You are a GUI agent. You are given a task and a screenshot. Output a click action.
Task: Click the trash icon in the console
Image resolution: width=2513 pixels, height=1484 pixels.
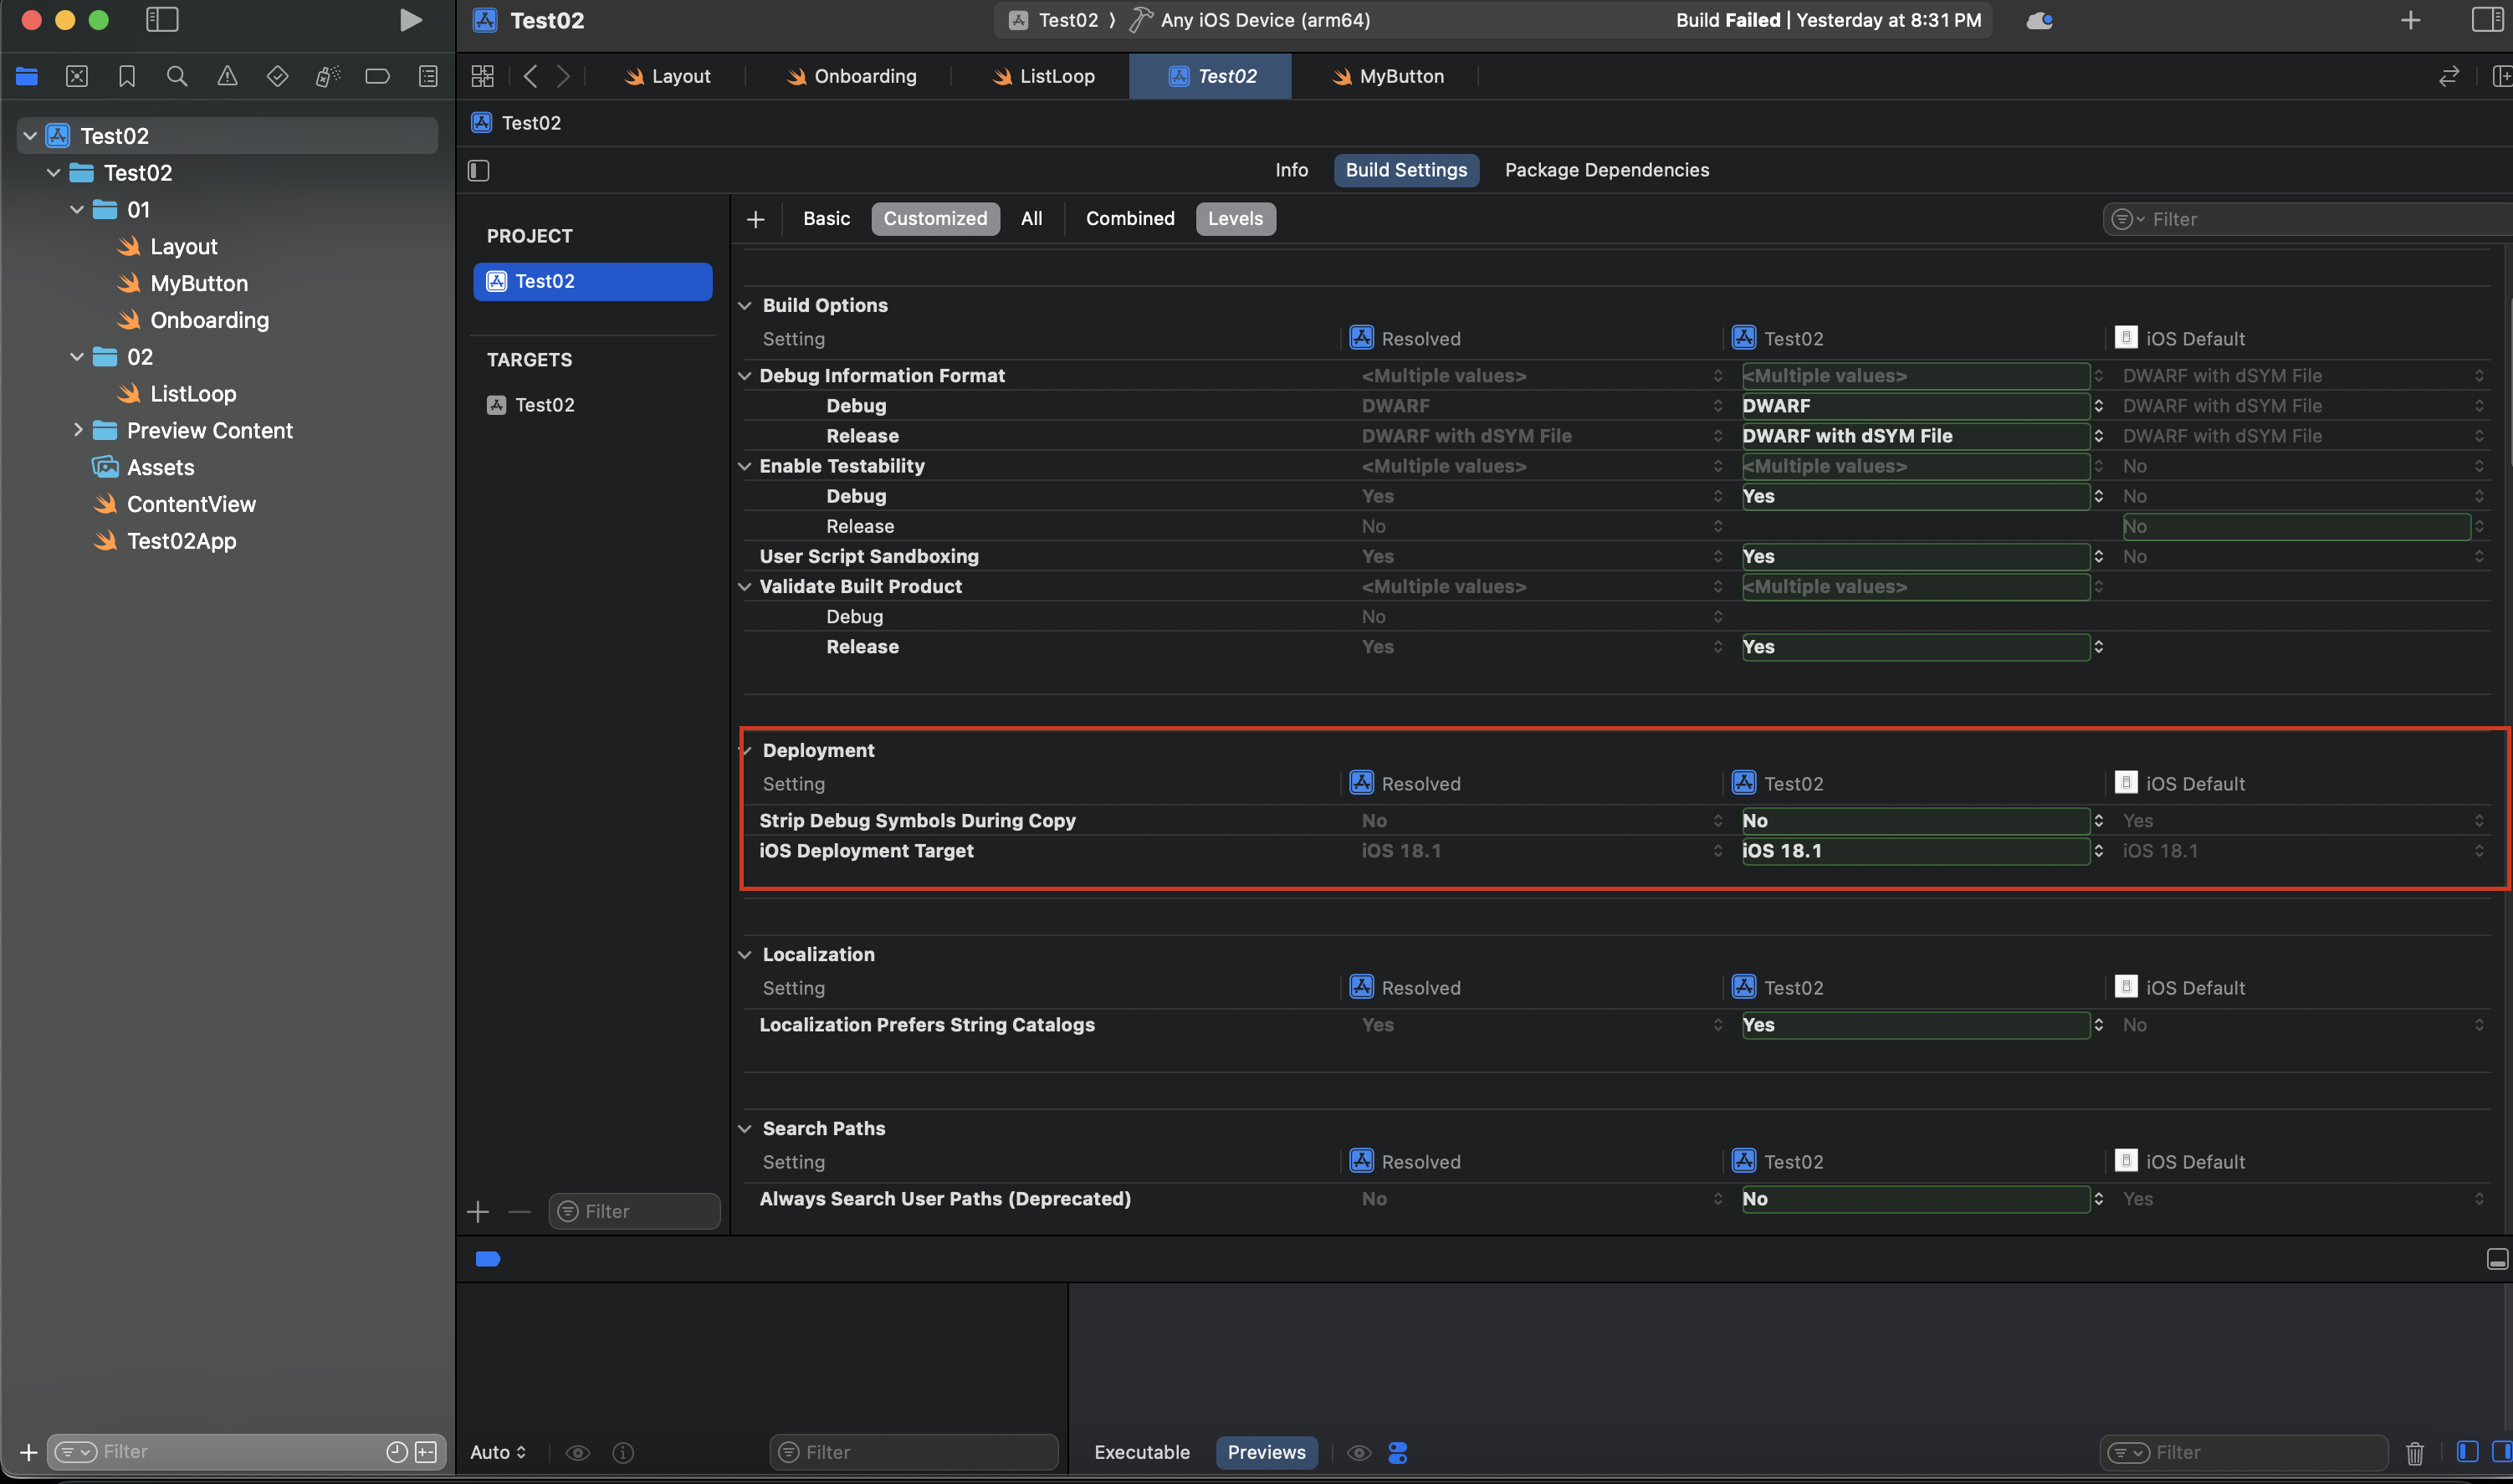(x=2414, y=1452)
